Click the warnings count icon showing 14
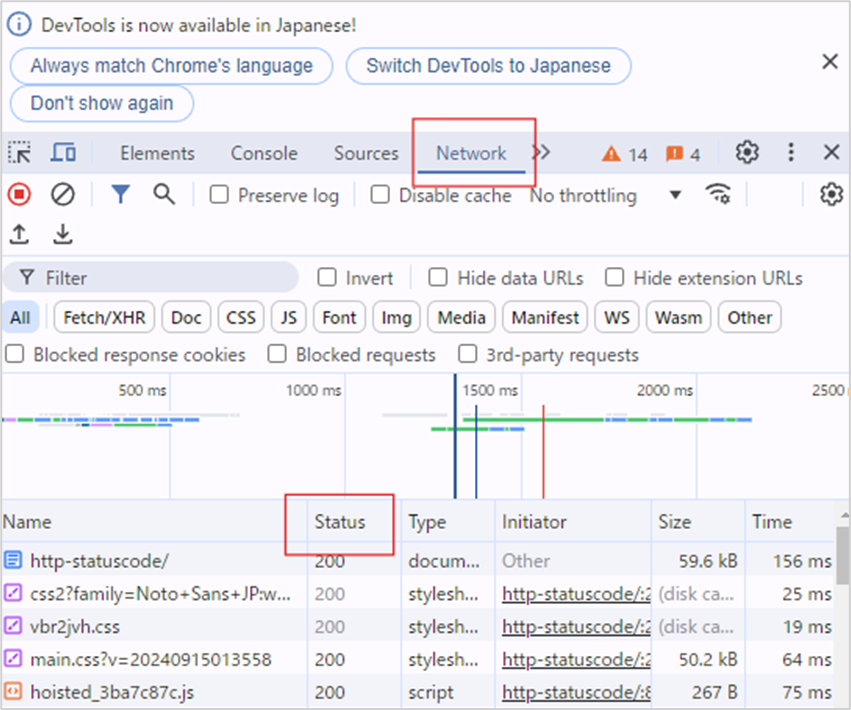This screenshot has height=710, width=851. (x=624, y=155)
